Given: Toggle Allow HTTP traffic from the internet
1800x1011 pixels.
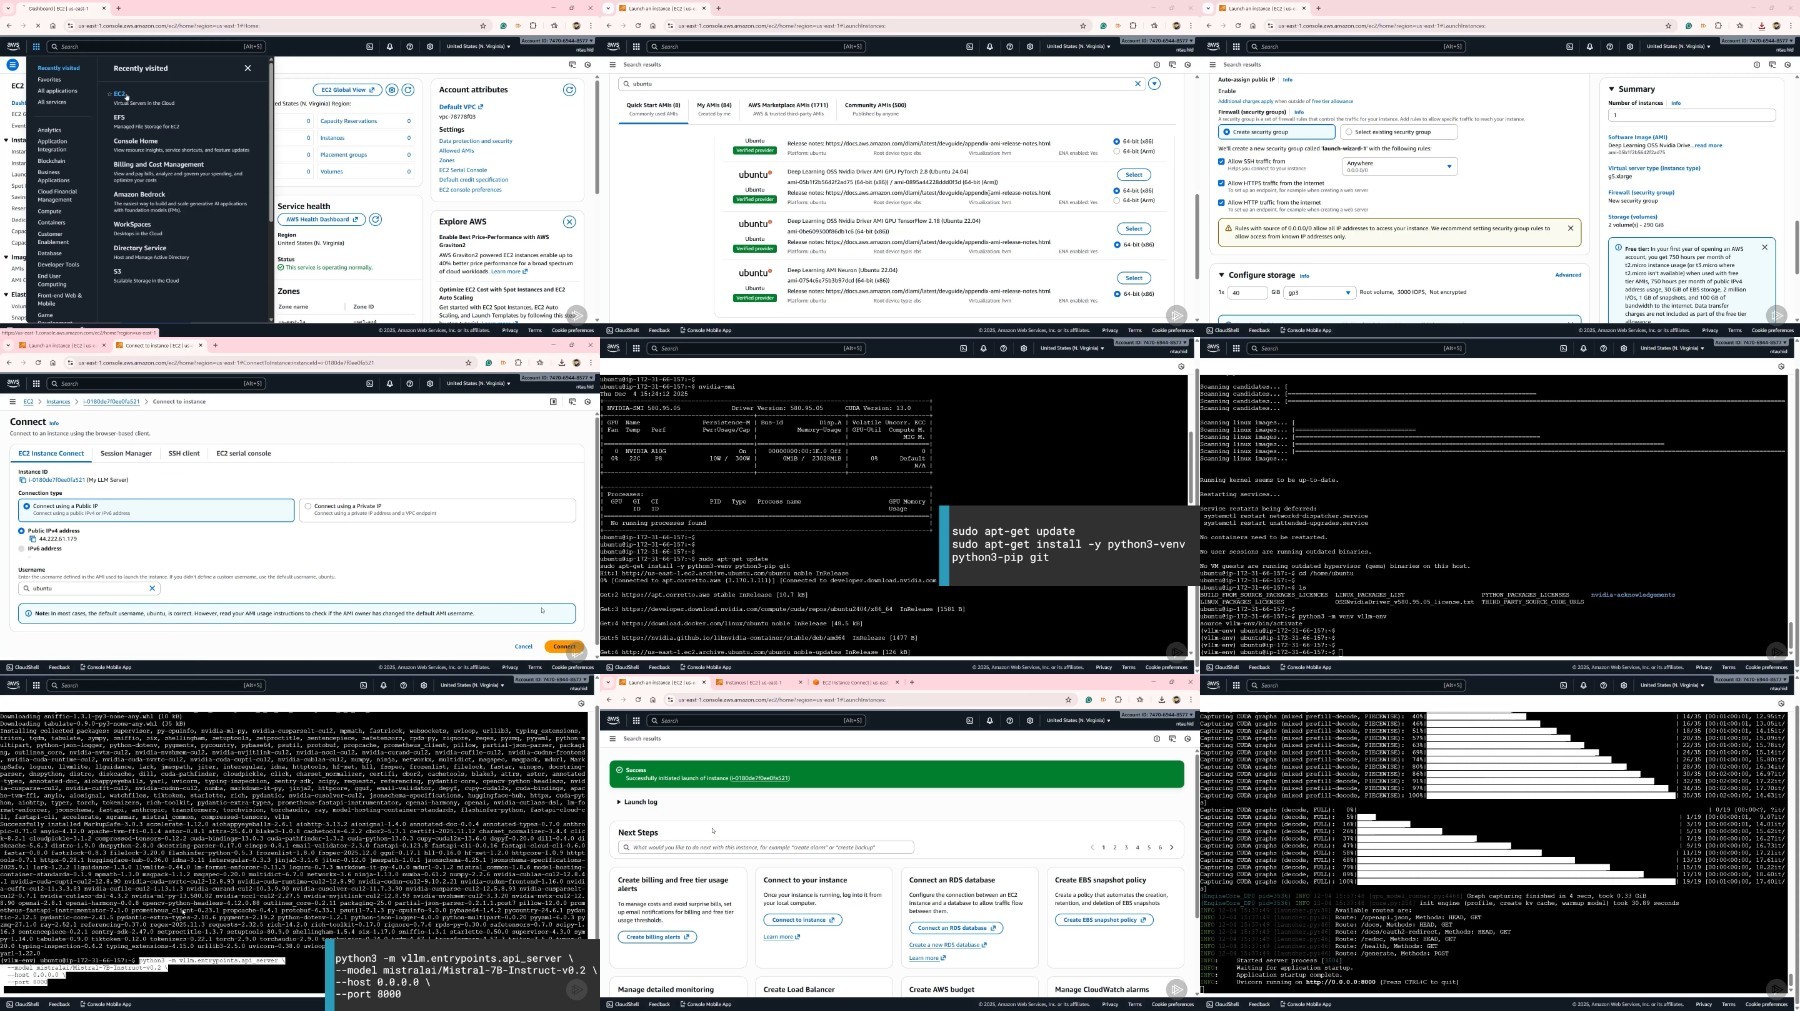Looking at the screenshot, I should point(1221,202).
